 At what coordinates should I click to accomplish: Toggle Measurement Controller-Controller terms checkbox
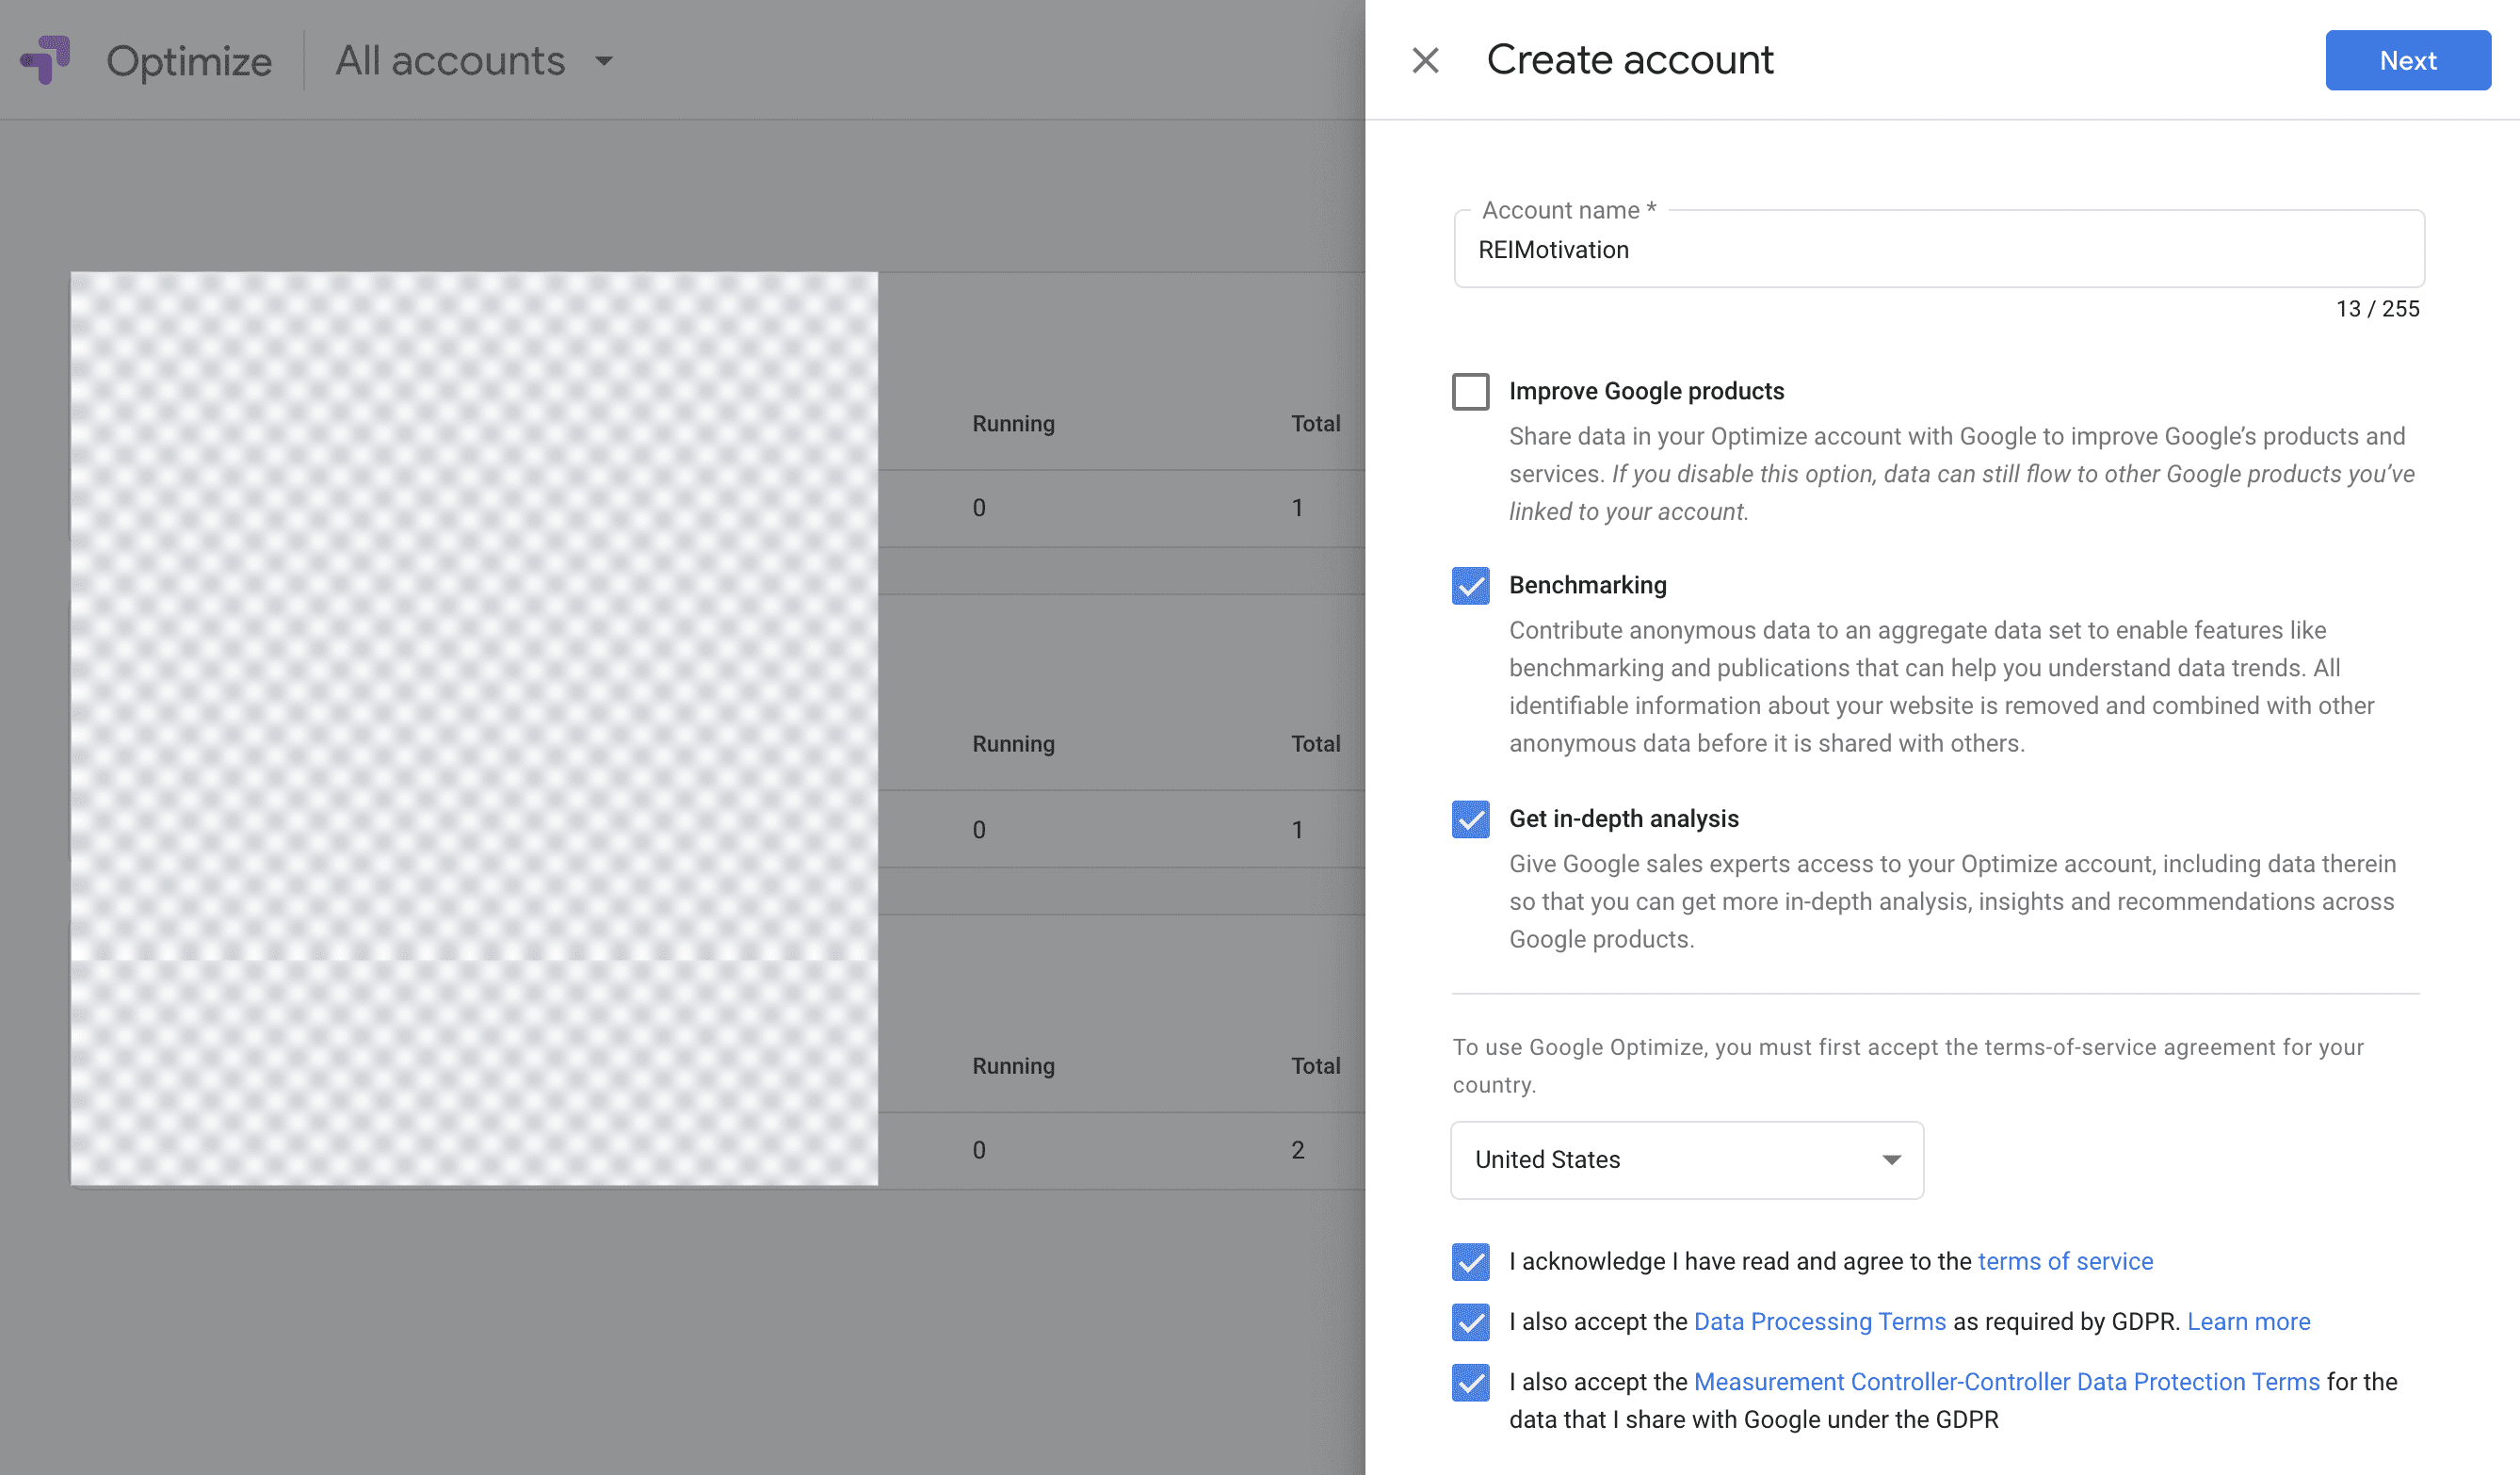coord(1470,1382)
